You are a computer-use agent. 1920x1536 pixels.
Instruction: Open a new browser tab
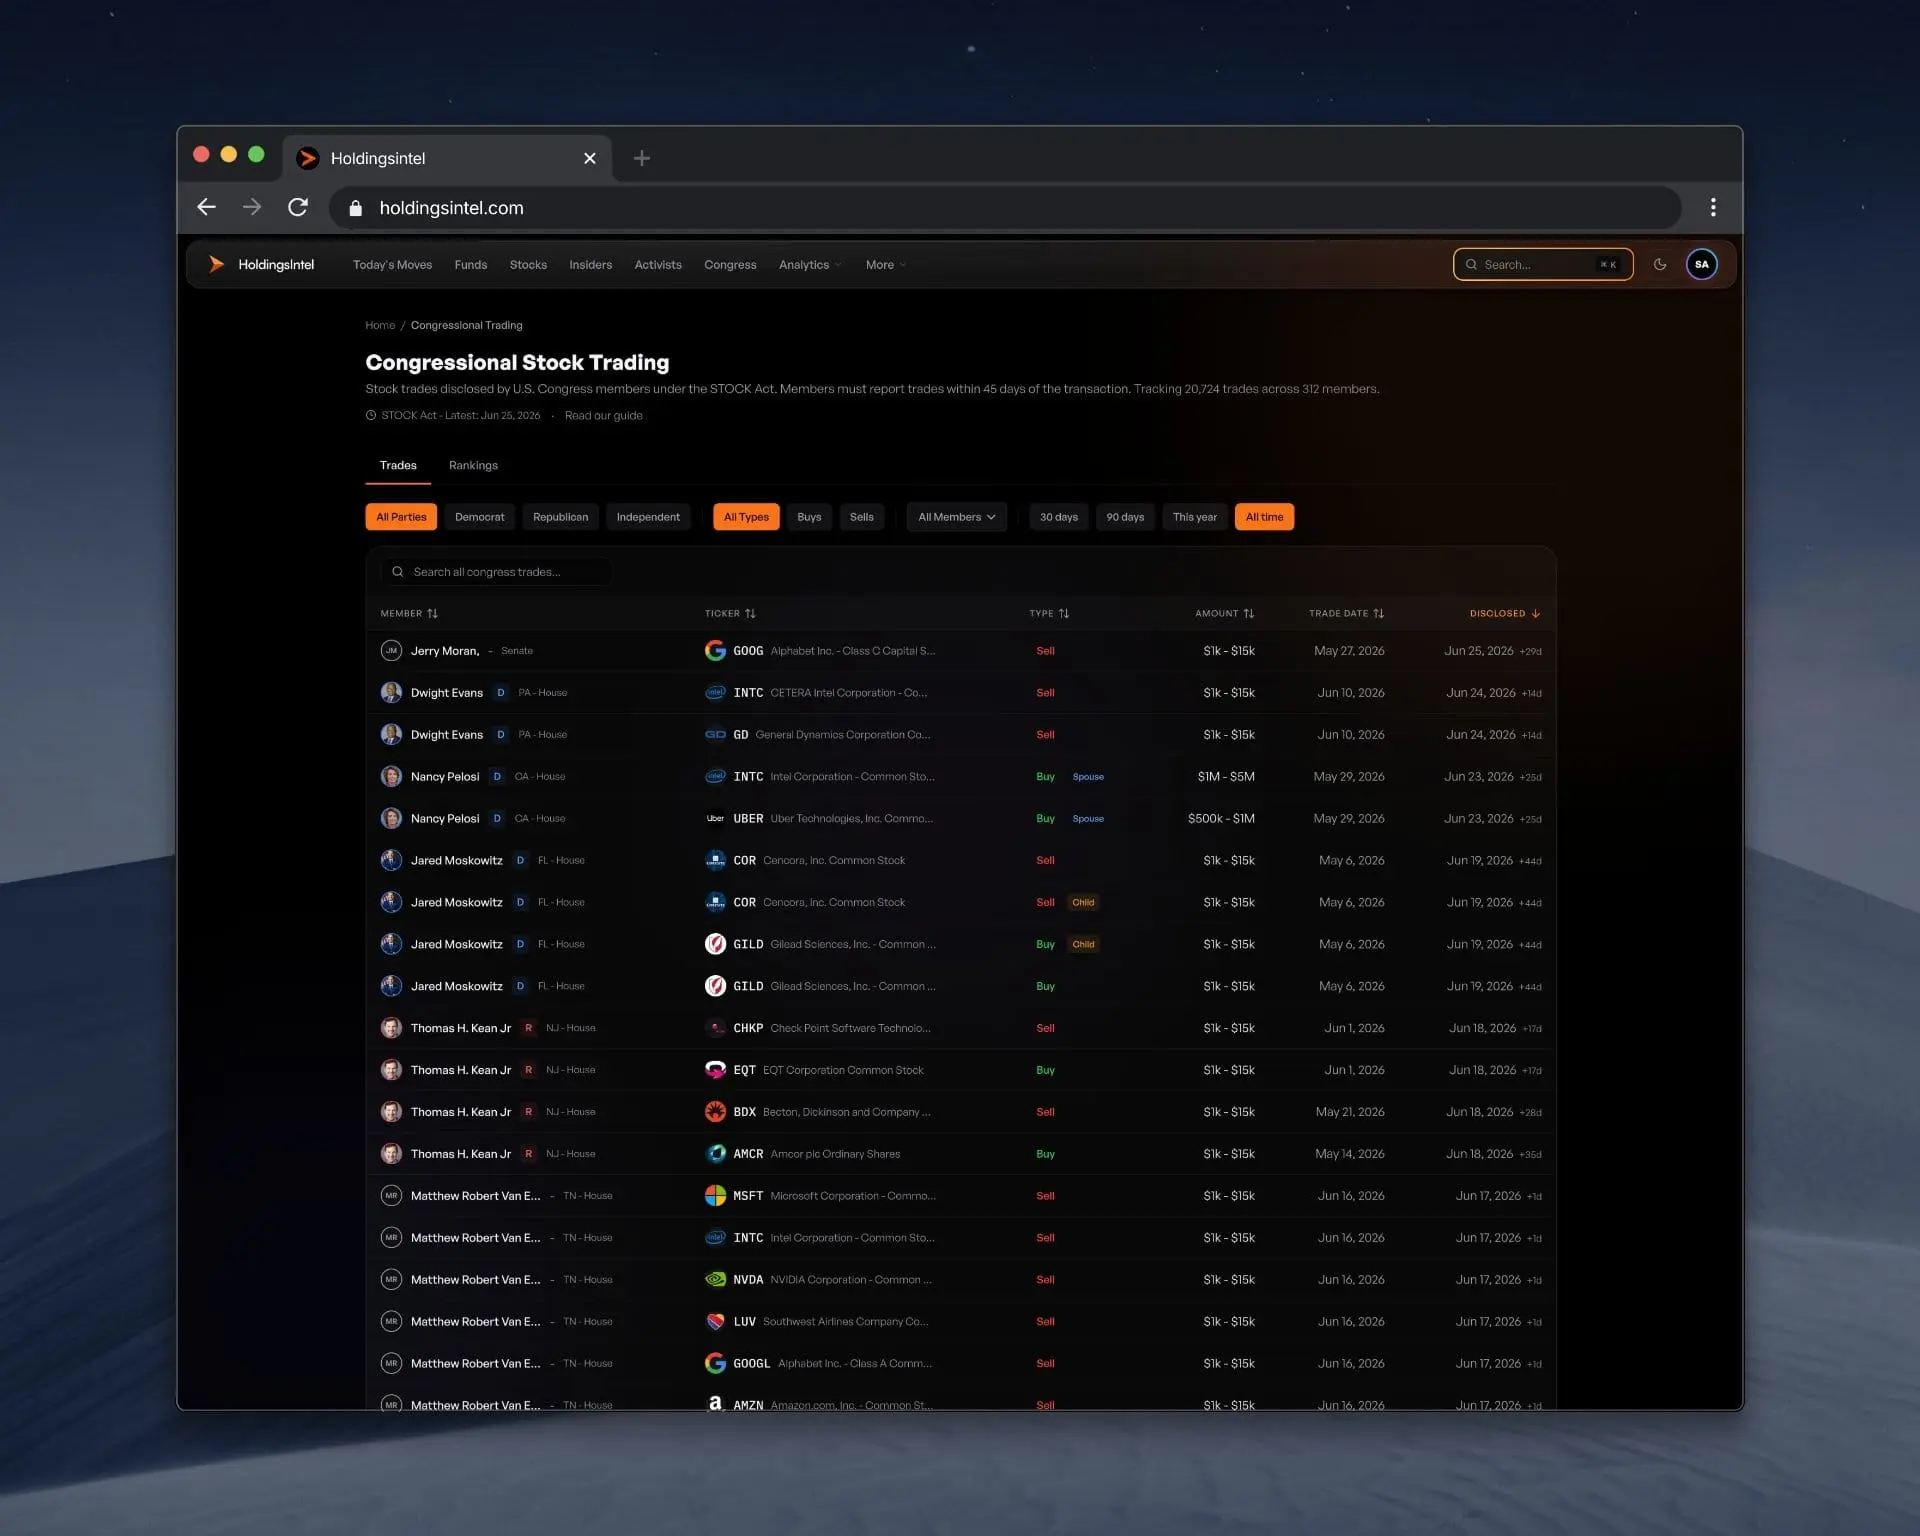pyautogui.click(x=642, y=158)
